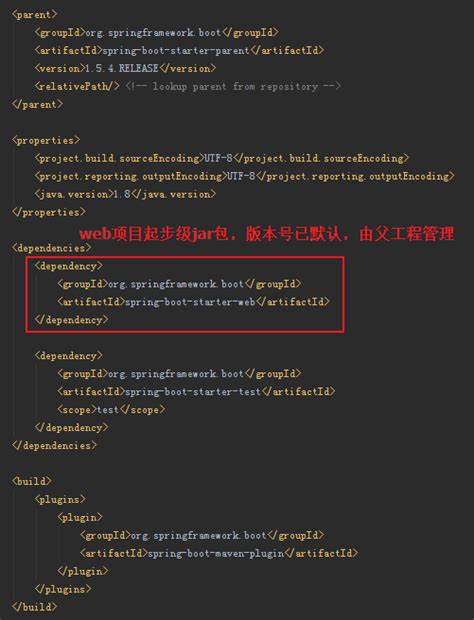The image size is (474, 620).
Task: Click the project.reporting.outputEncoding line
Action: pyautogui.click(x=244, y=176)
